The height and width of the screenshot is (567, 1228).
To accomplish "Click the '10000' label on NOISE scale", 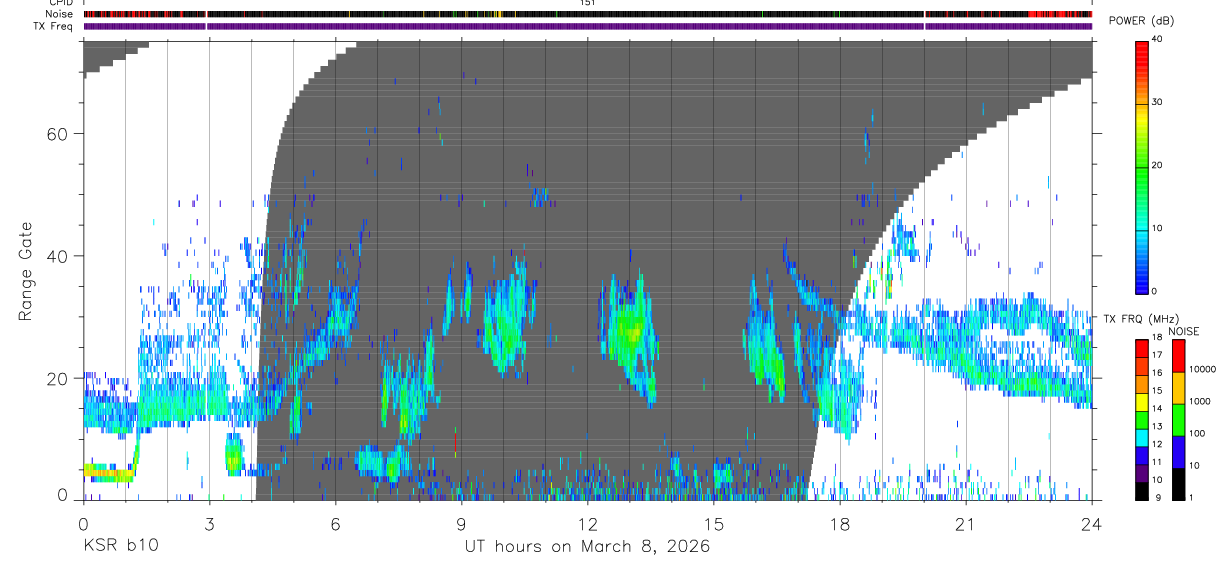I will (1201, 369).
